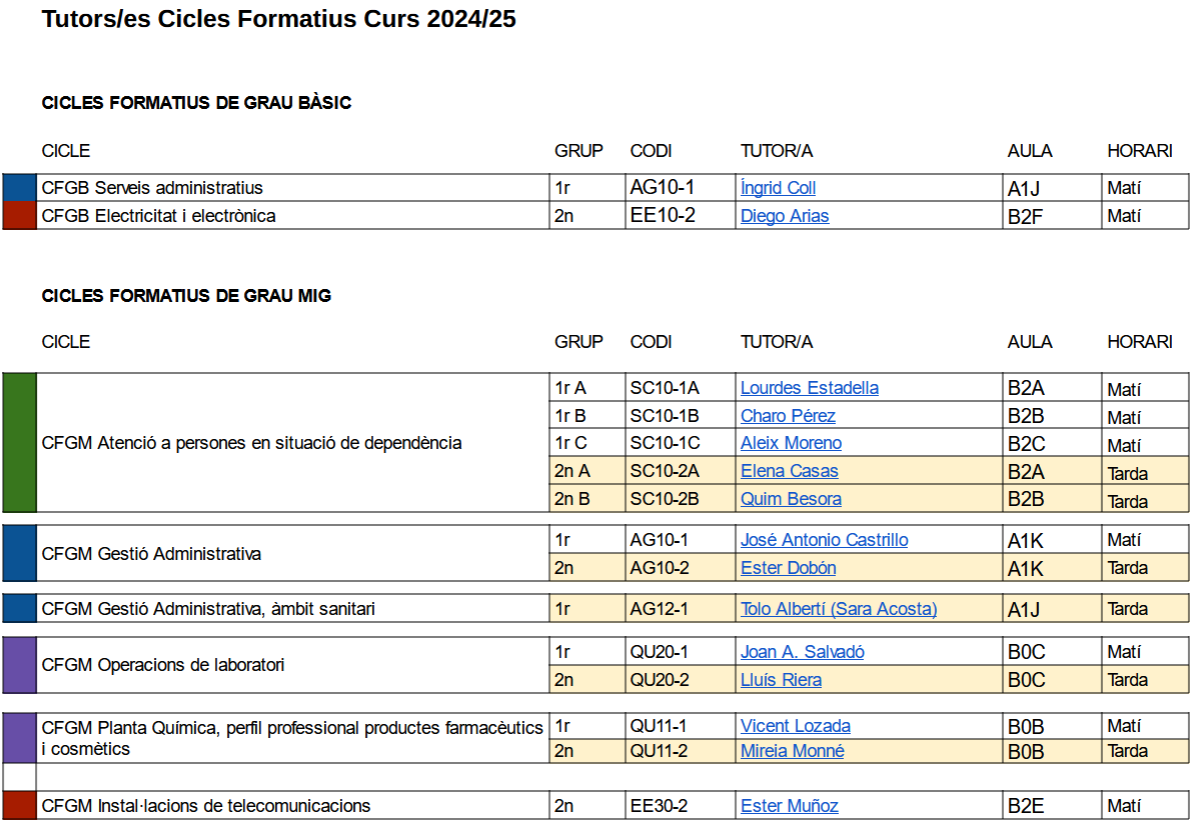Open José Antonio Castrillo link
The image size is (1194, 822).
[x=824, y=540]
